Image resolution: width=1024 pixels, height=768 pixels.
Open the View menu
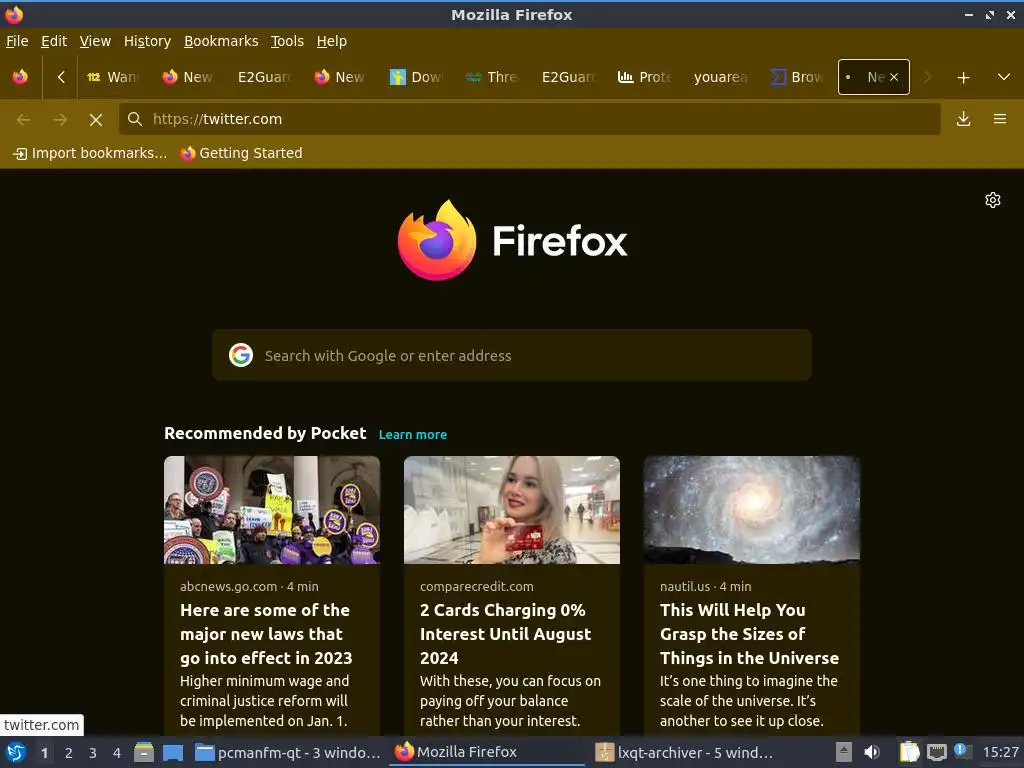tap(95, 41)
